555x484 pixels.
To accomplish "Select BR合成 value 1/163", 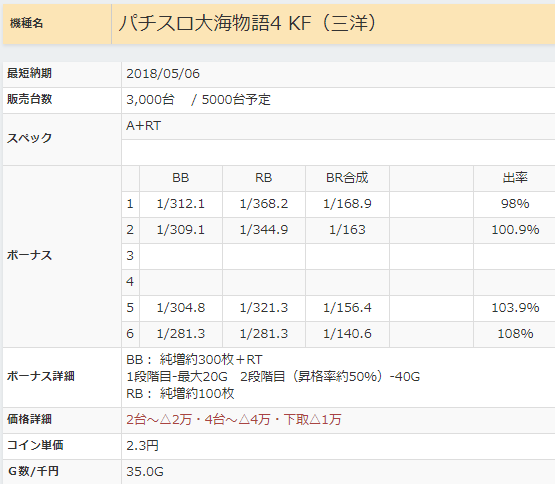I will click(x=347, y=230).
